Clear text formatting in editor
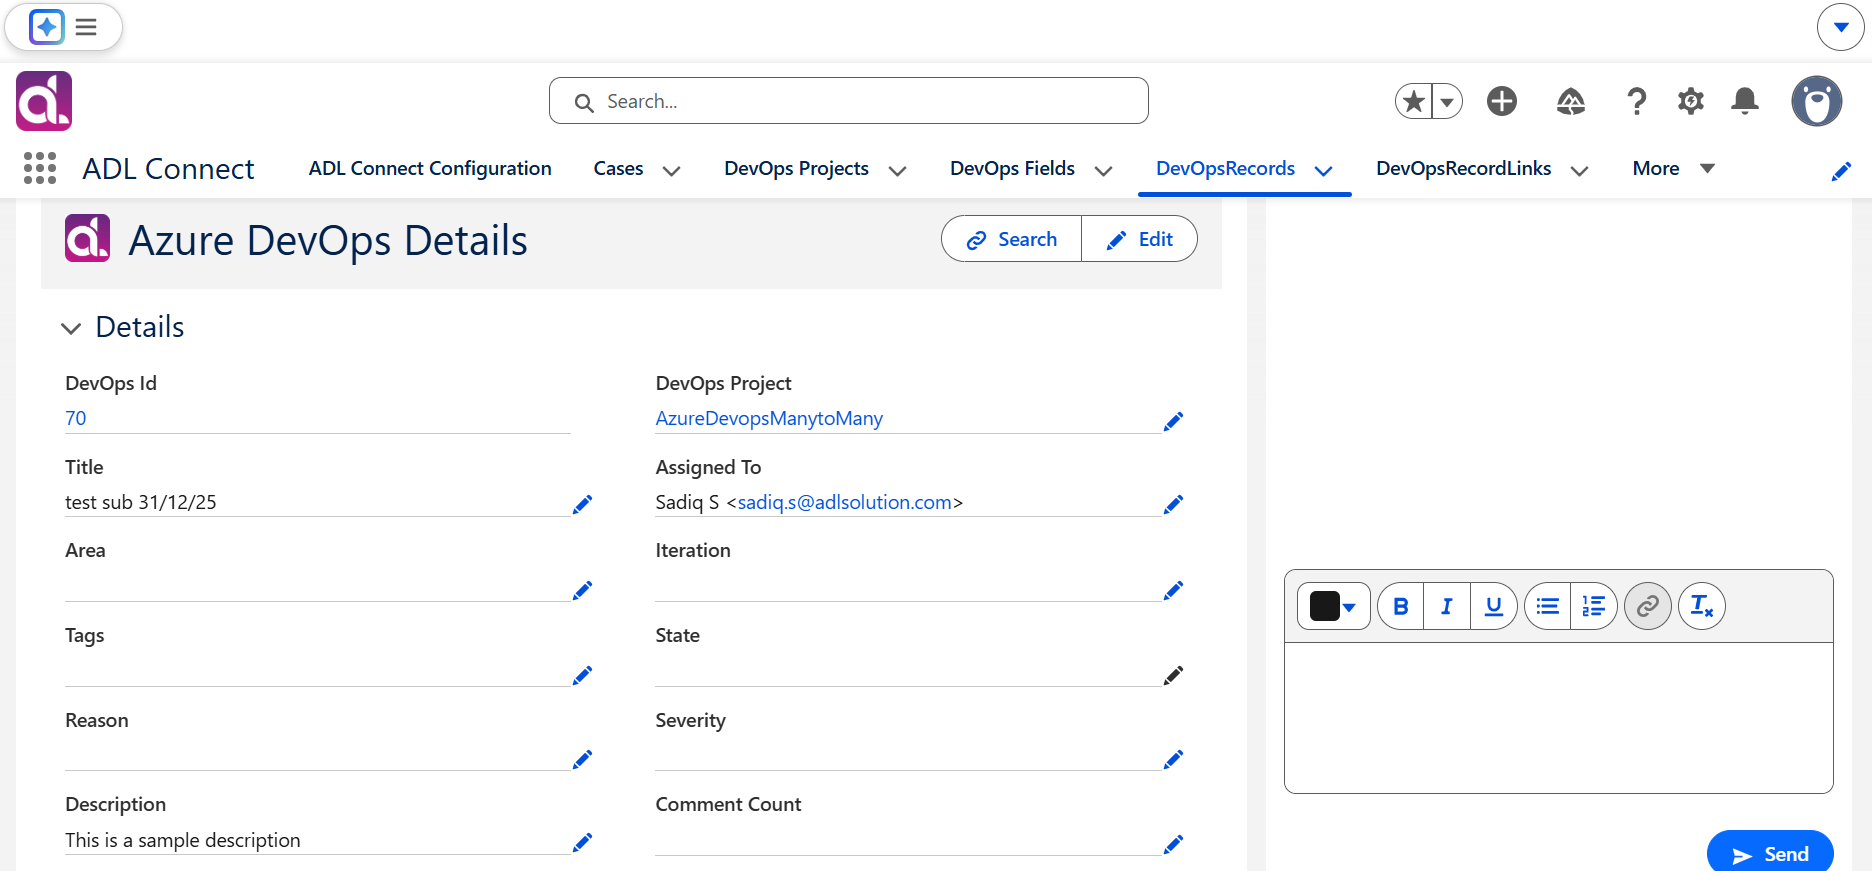The image size is (1872, 871). tap(1702, 606)
